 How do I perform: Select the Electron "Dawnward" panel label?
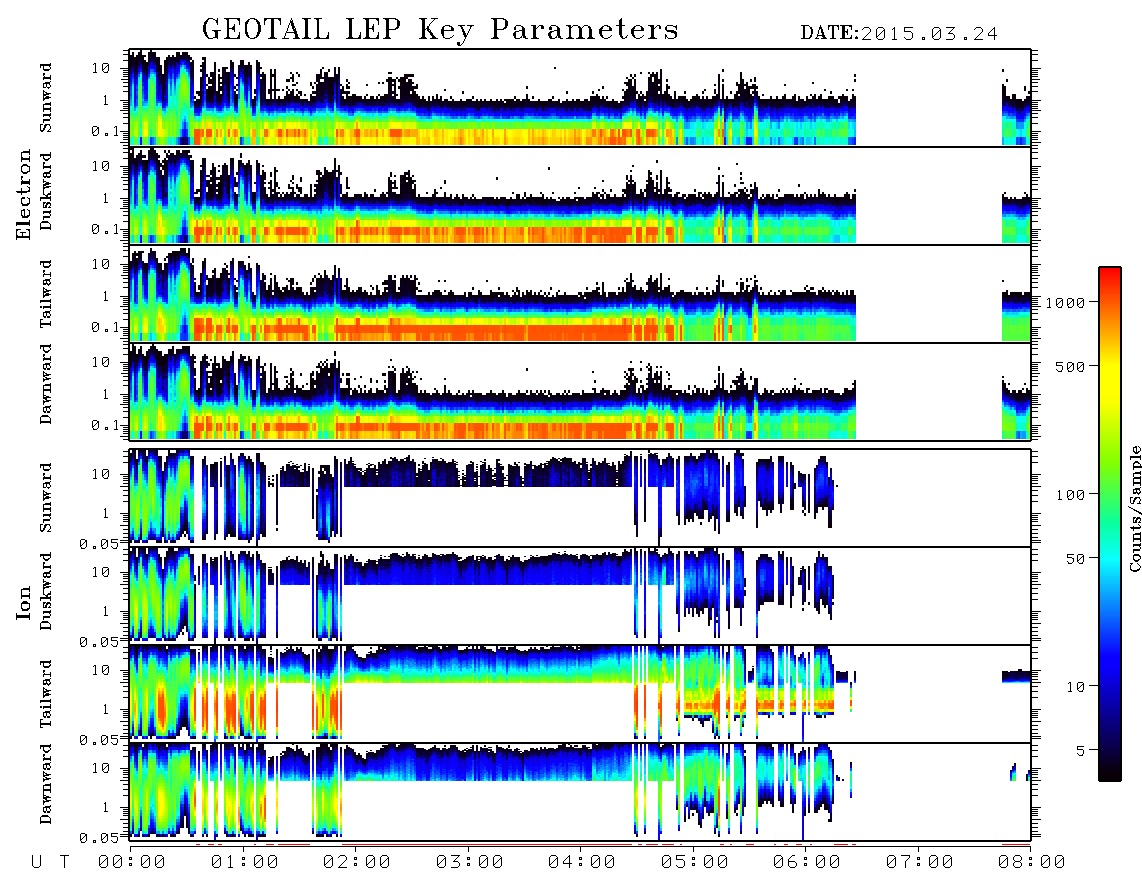[45, 384]
